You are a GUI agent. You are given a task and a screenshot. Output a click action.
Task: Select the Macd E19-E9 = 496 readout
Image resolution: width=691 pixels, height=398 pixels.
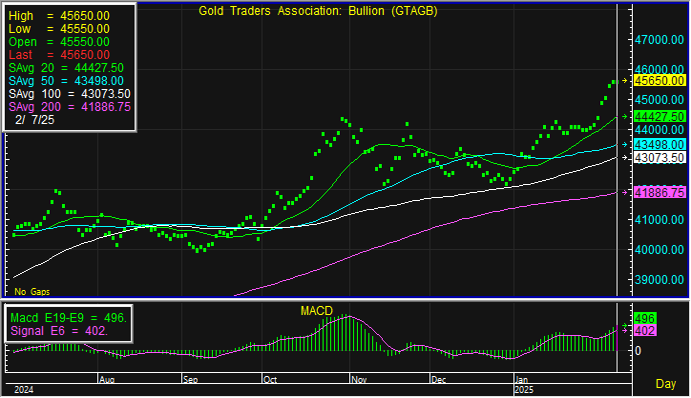point(69,318)
